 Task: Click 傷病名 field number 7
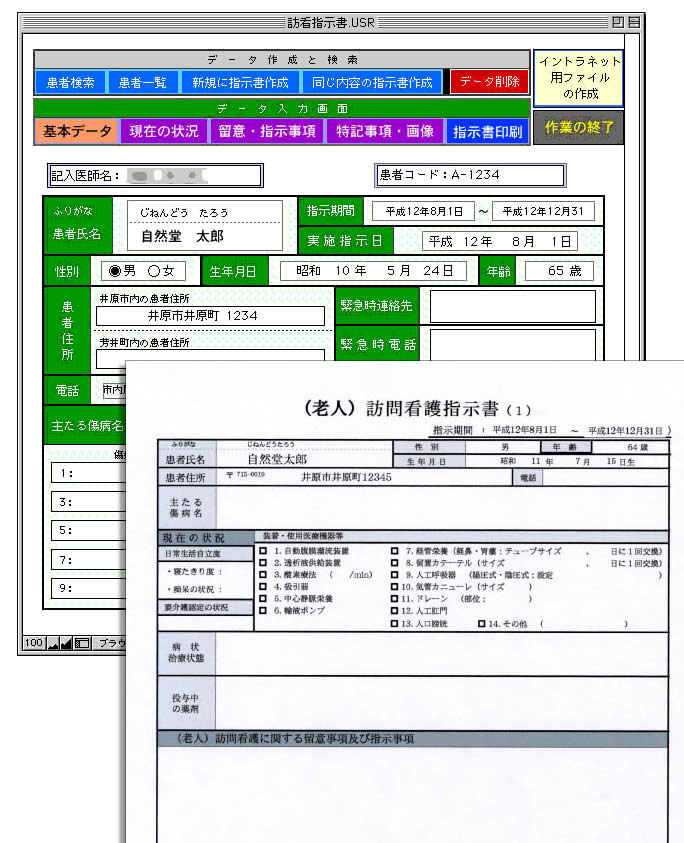[x=89, y=560]
